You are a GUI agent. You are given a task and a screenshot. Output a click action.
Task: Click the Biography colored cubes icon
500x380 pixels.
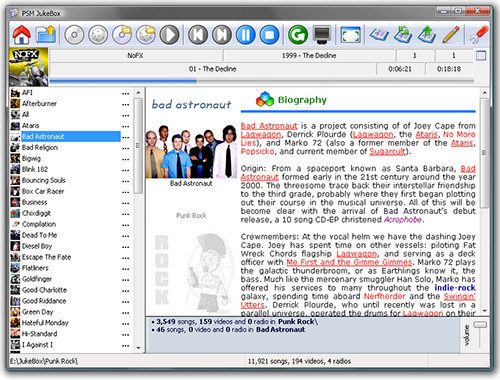265,99
